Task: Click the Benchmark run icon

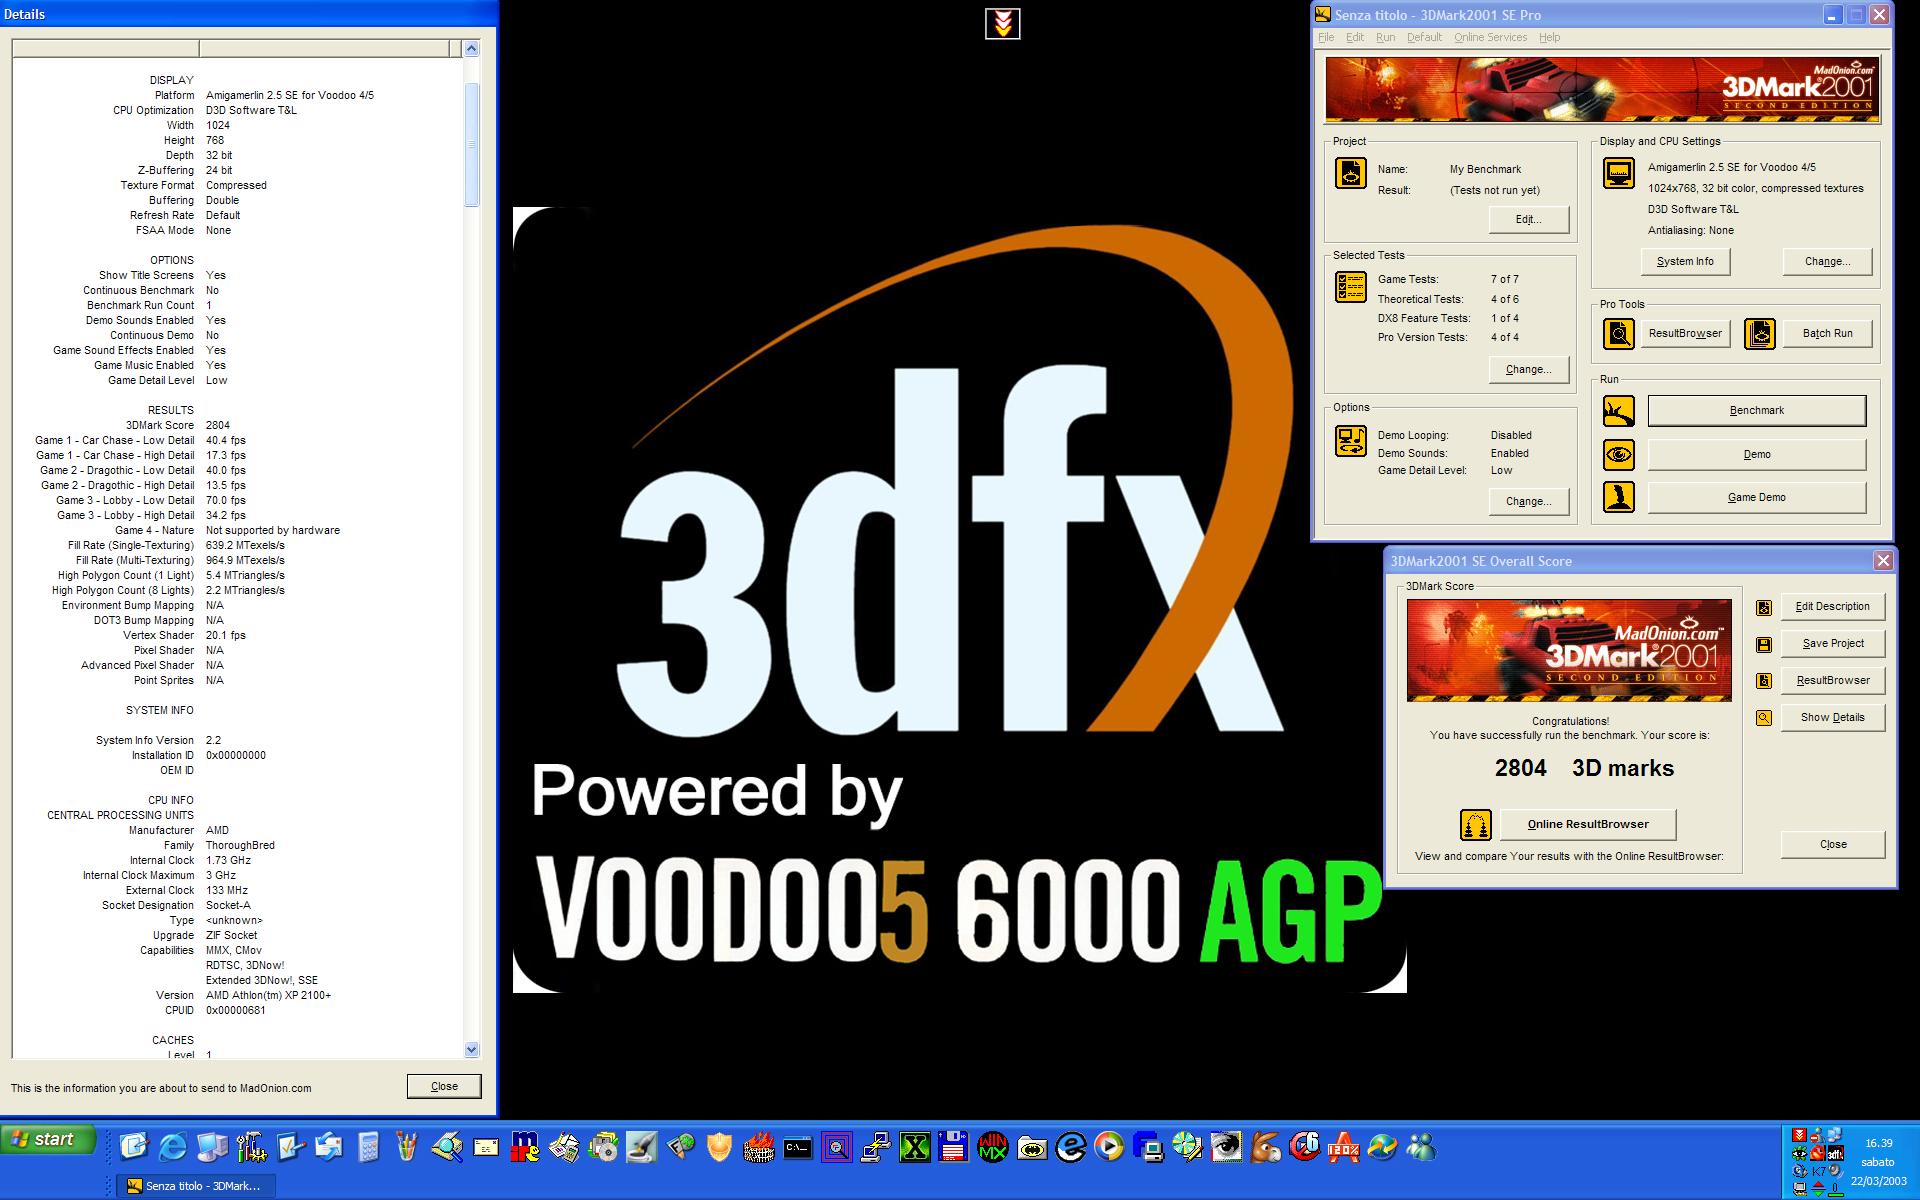Action: 1618,411
